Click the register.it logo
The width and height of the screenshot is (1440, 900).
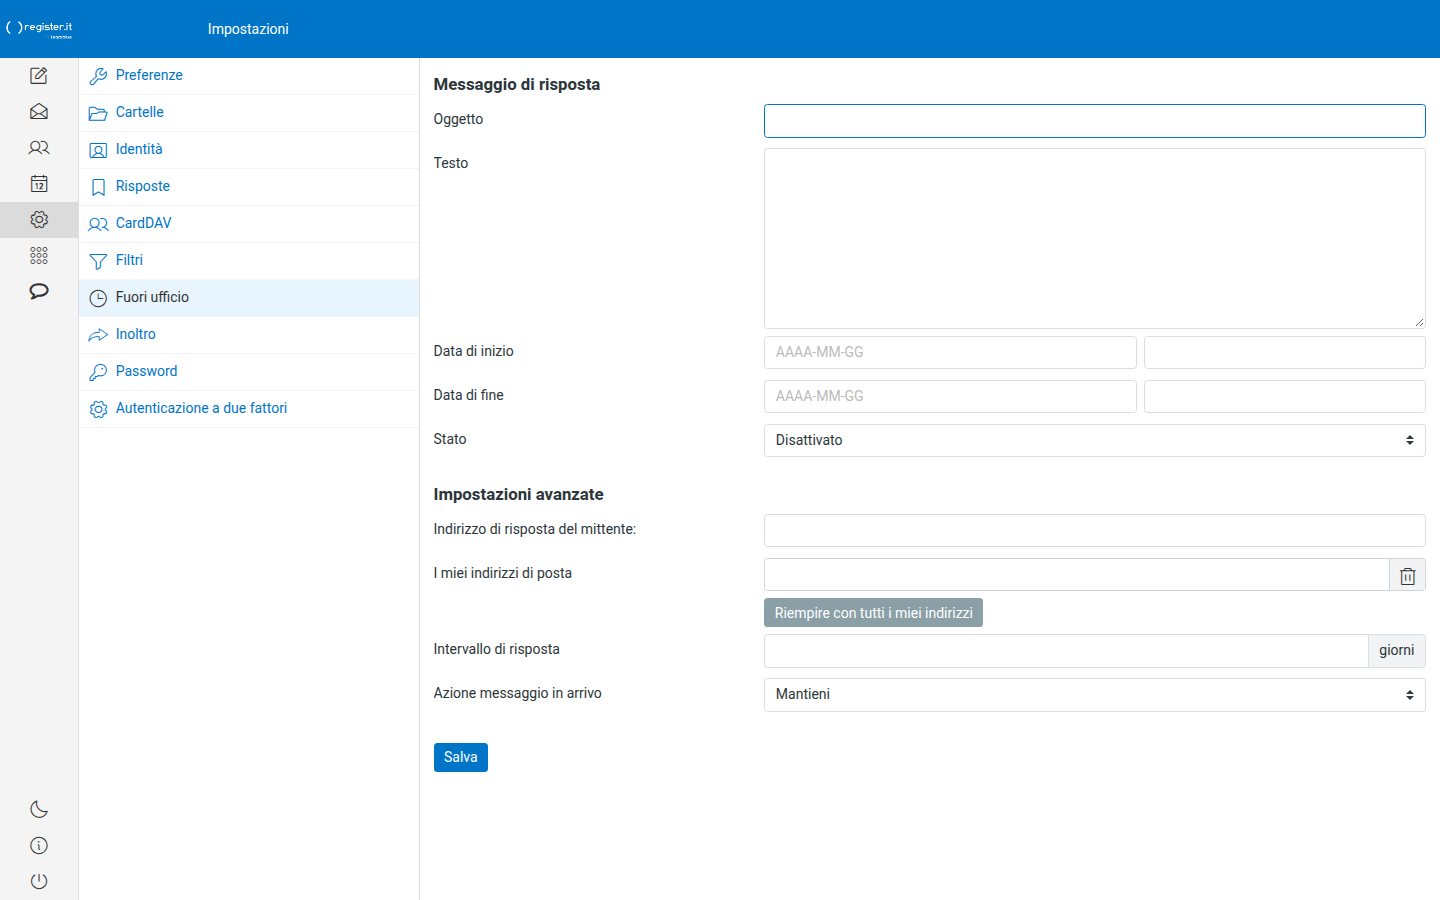(x=40, y=29)
